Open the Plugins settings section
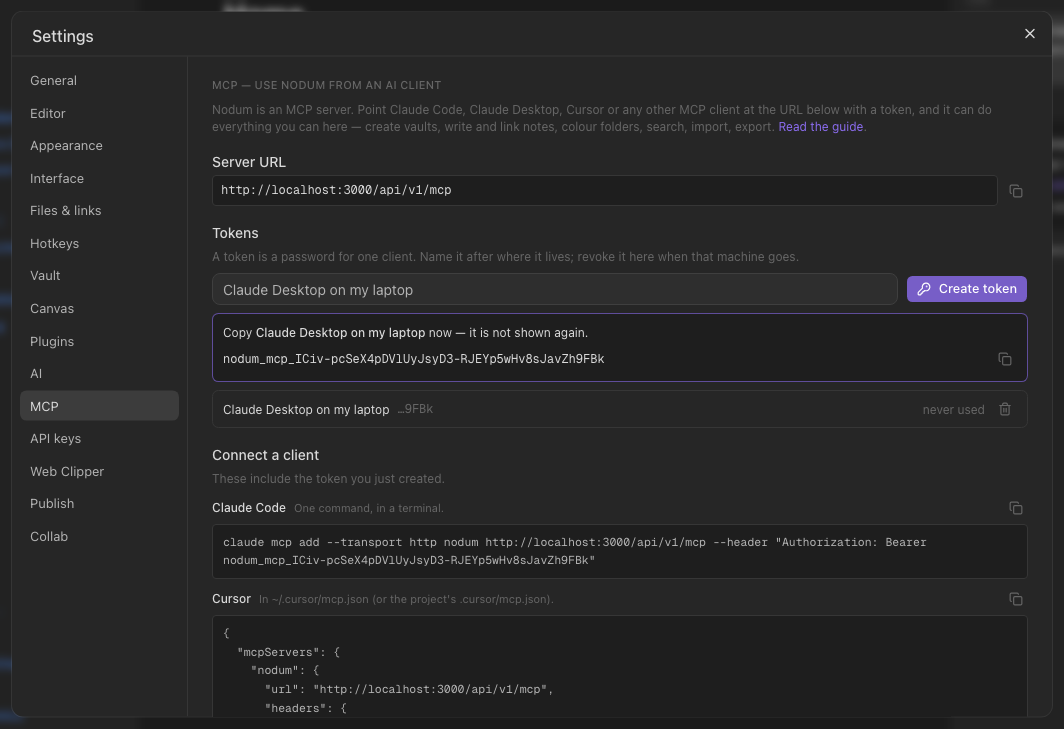 [x=99, y=341]
